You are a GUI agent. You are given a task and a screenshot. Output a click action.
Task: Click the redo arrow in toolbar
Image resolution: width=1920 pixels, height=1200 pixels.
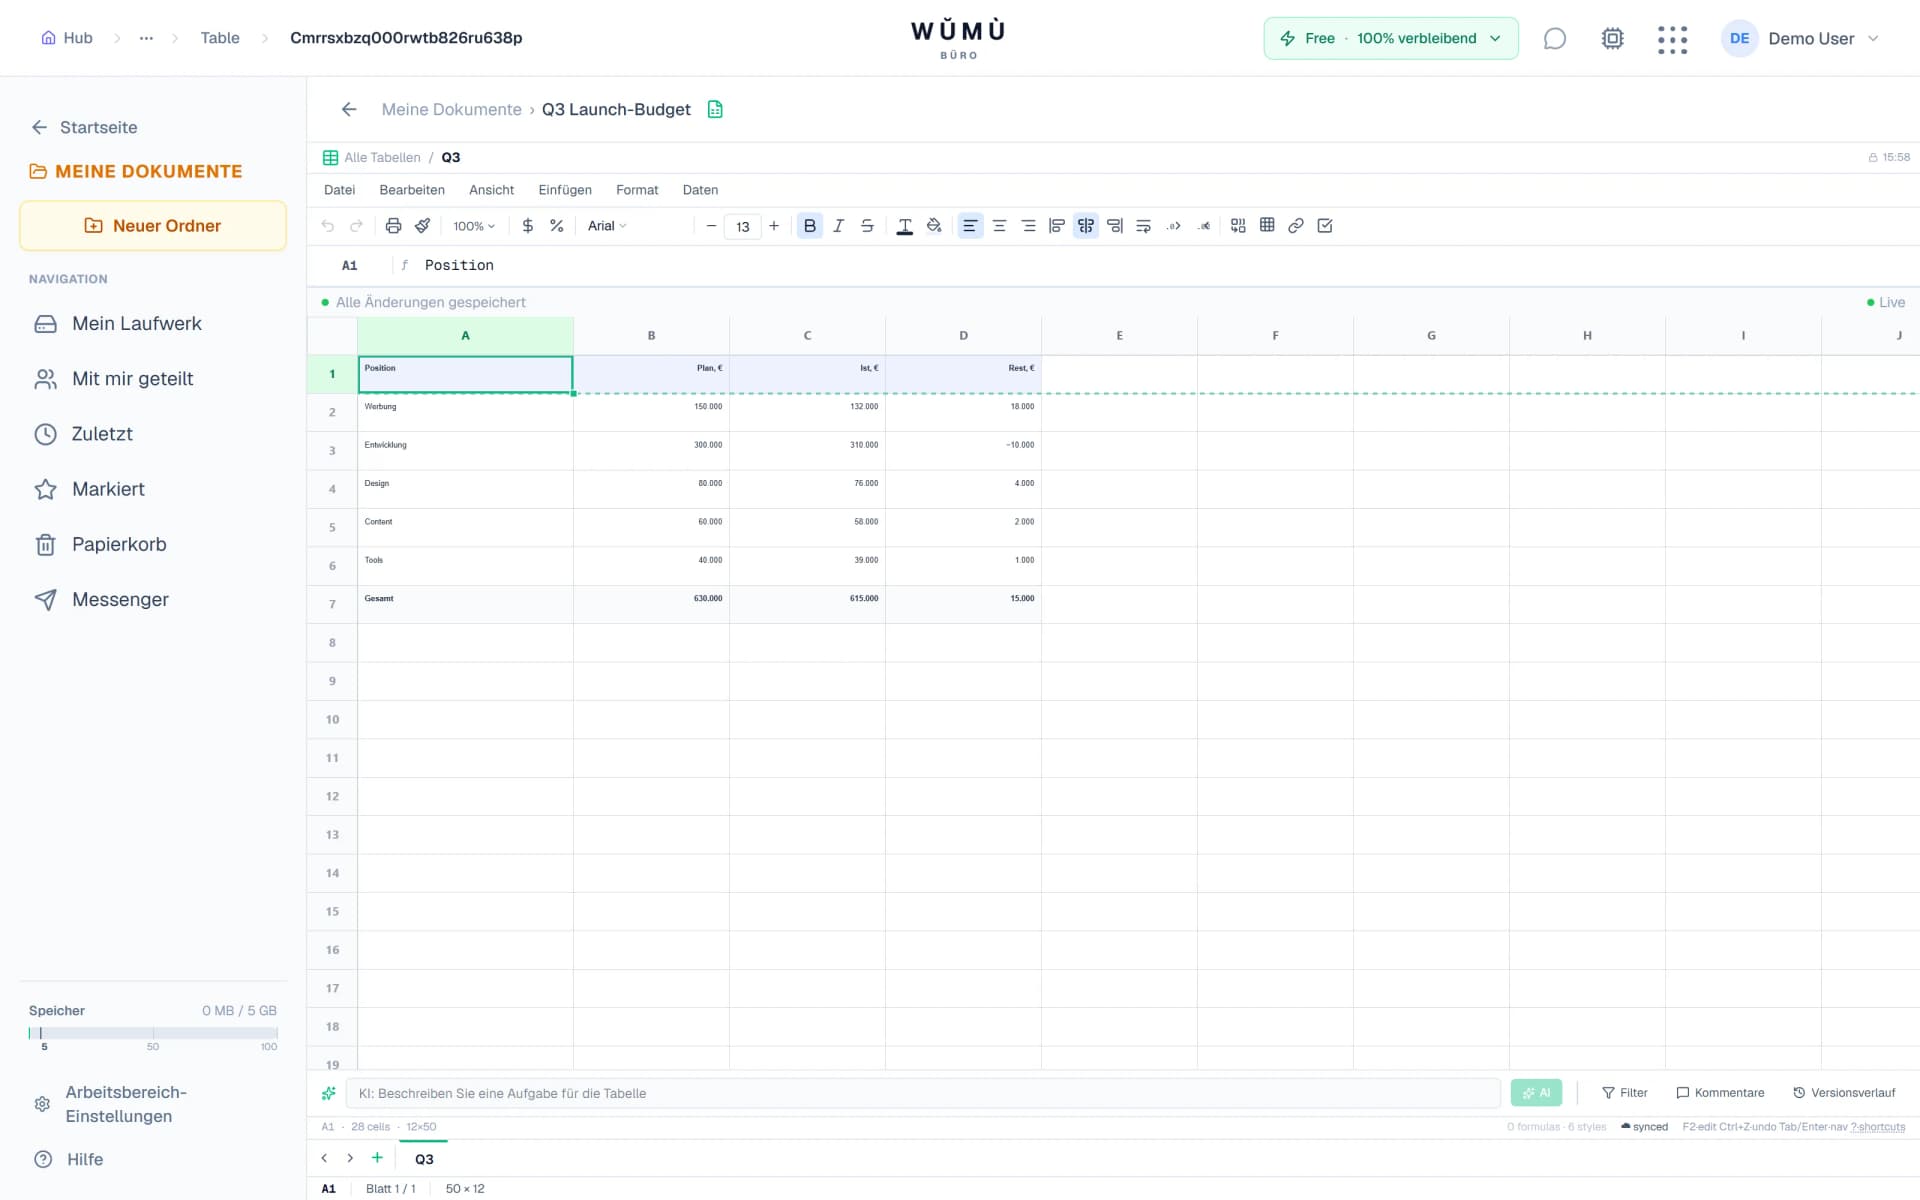356,226
